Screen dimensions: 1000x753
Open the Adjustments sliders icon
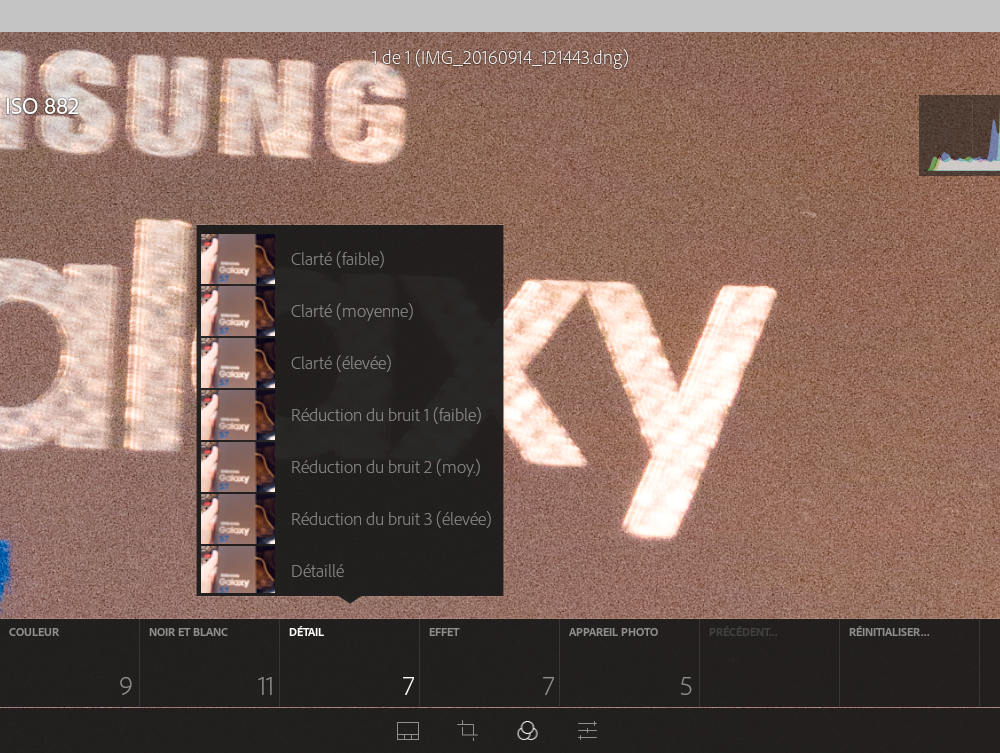pyautogui.click(x=587, y=731)
